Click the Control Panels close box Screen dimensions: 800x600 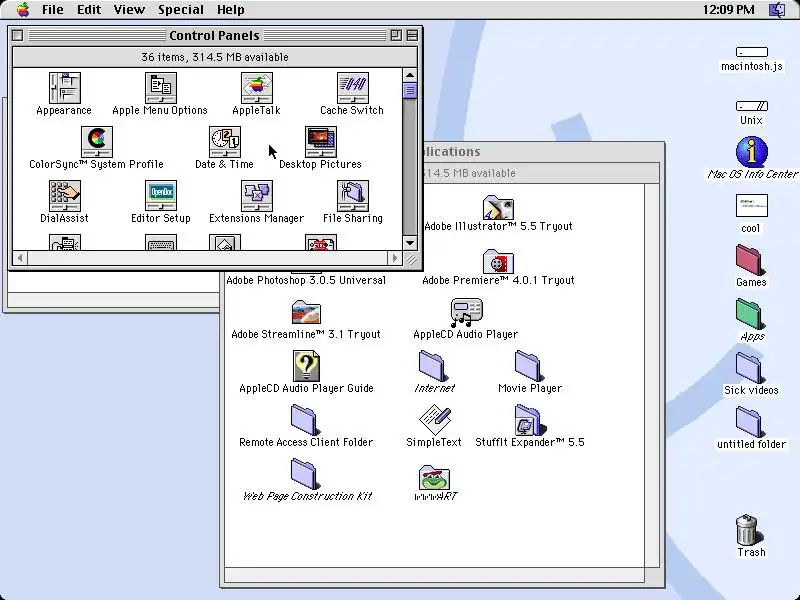click(x=17, y=35)
